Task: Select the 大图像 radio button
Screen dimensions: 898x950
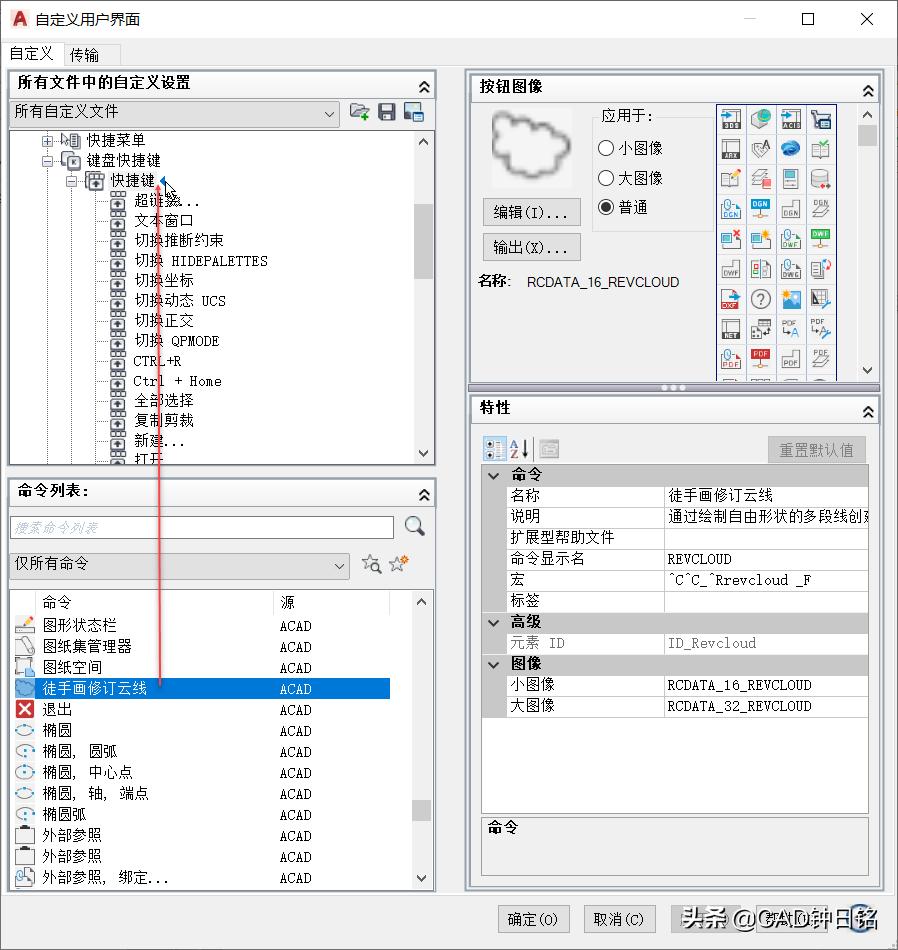Action: pos(605,177)
